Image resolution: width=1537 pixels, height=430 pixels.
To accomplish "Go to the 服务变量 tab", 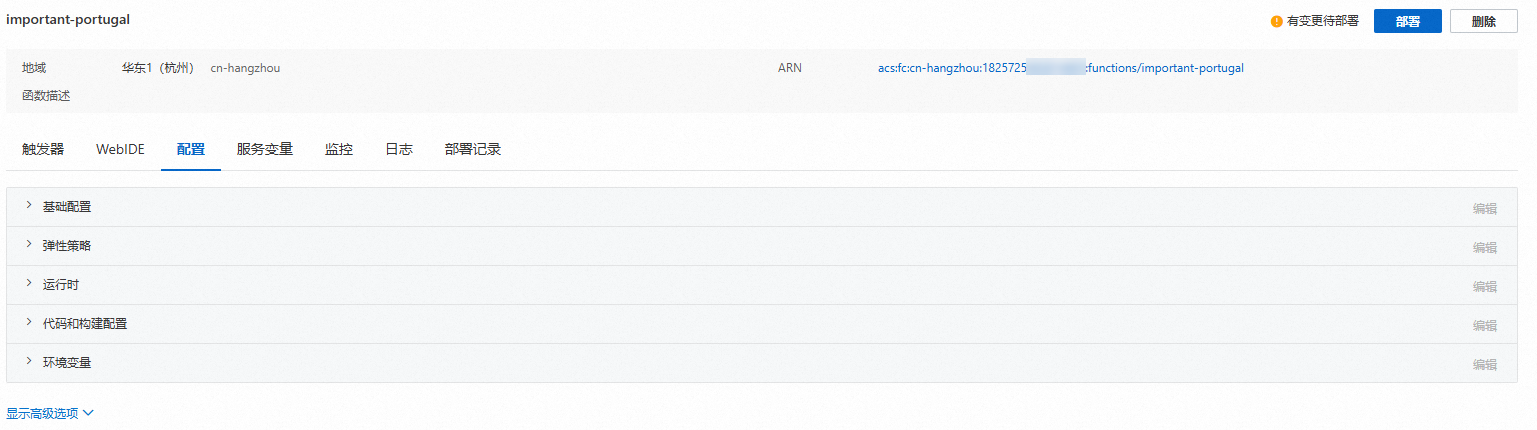I will (x=265, y=150).
